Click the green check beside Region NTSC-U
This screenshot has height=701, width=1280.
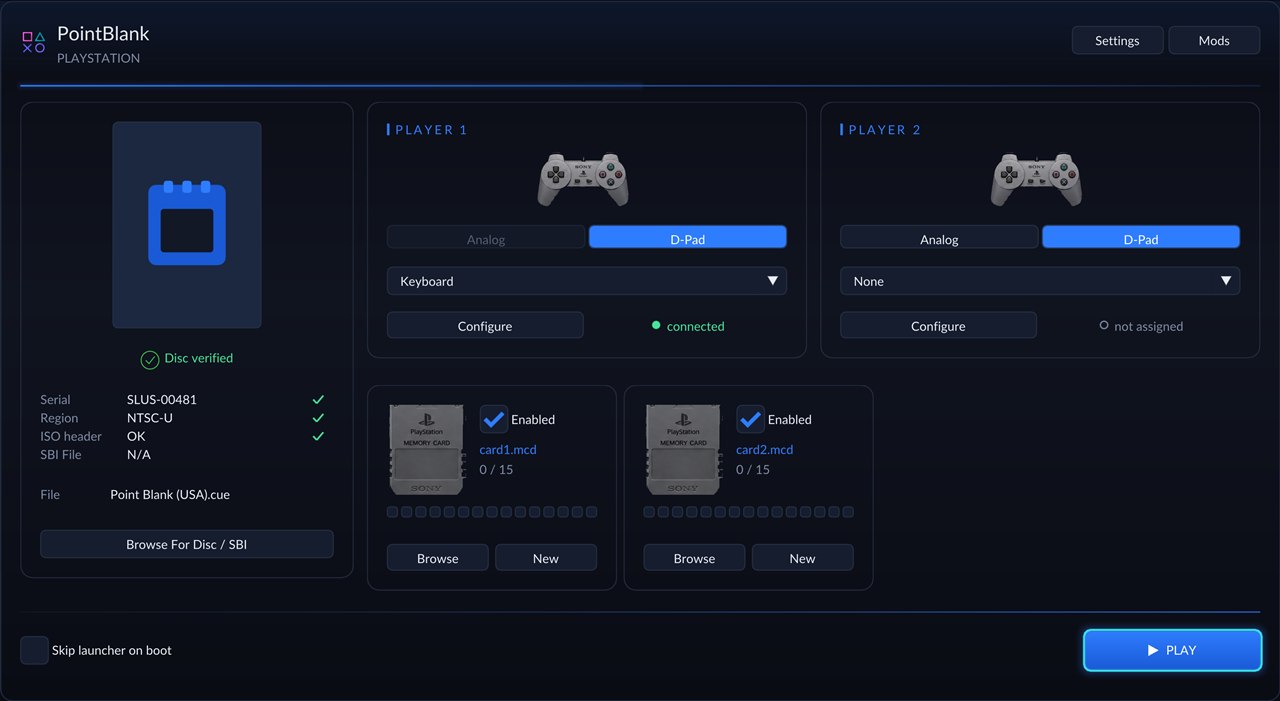[318, 418]
